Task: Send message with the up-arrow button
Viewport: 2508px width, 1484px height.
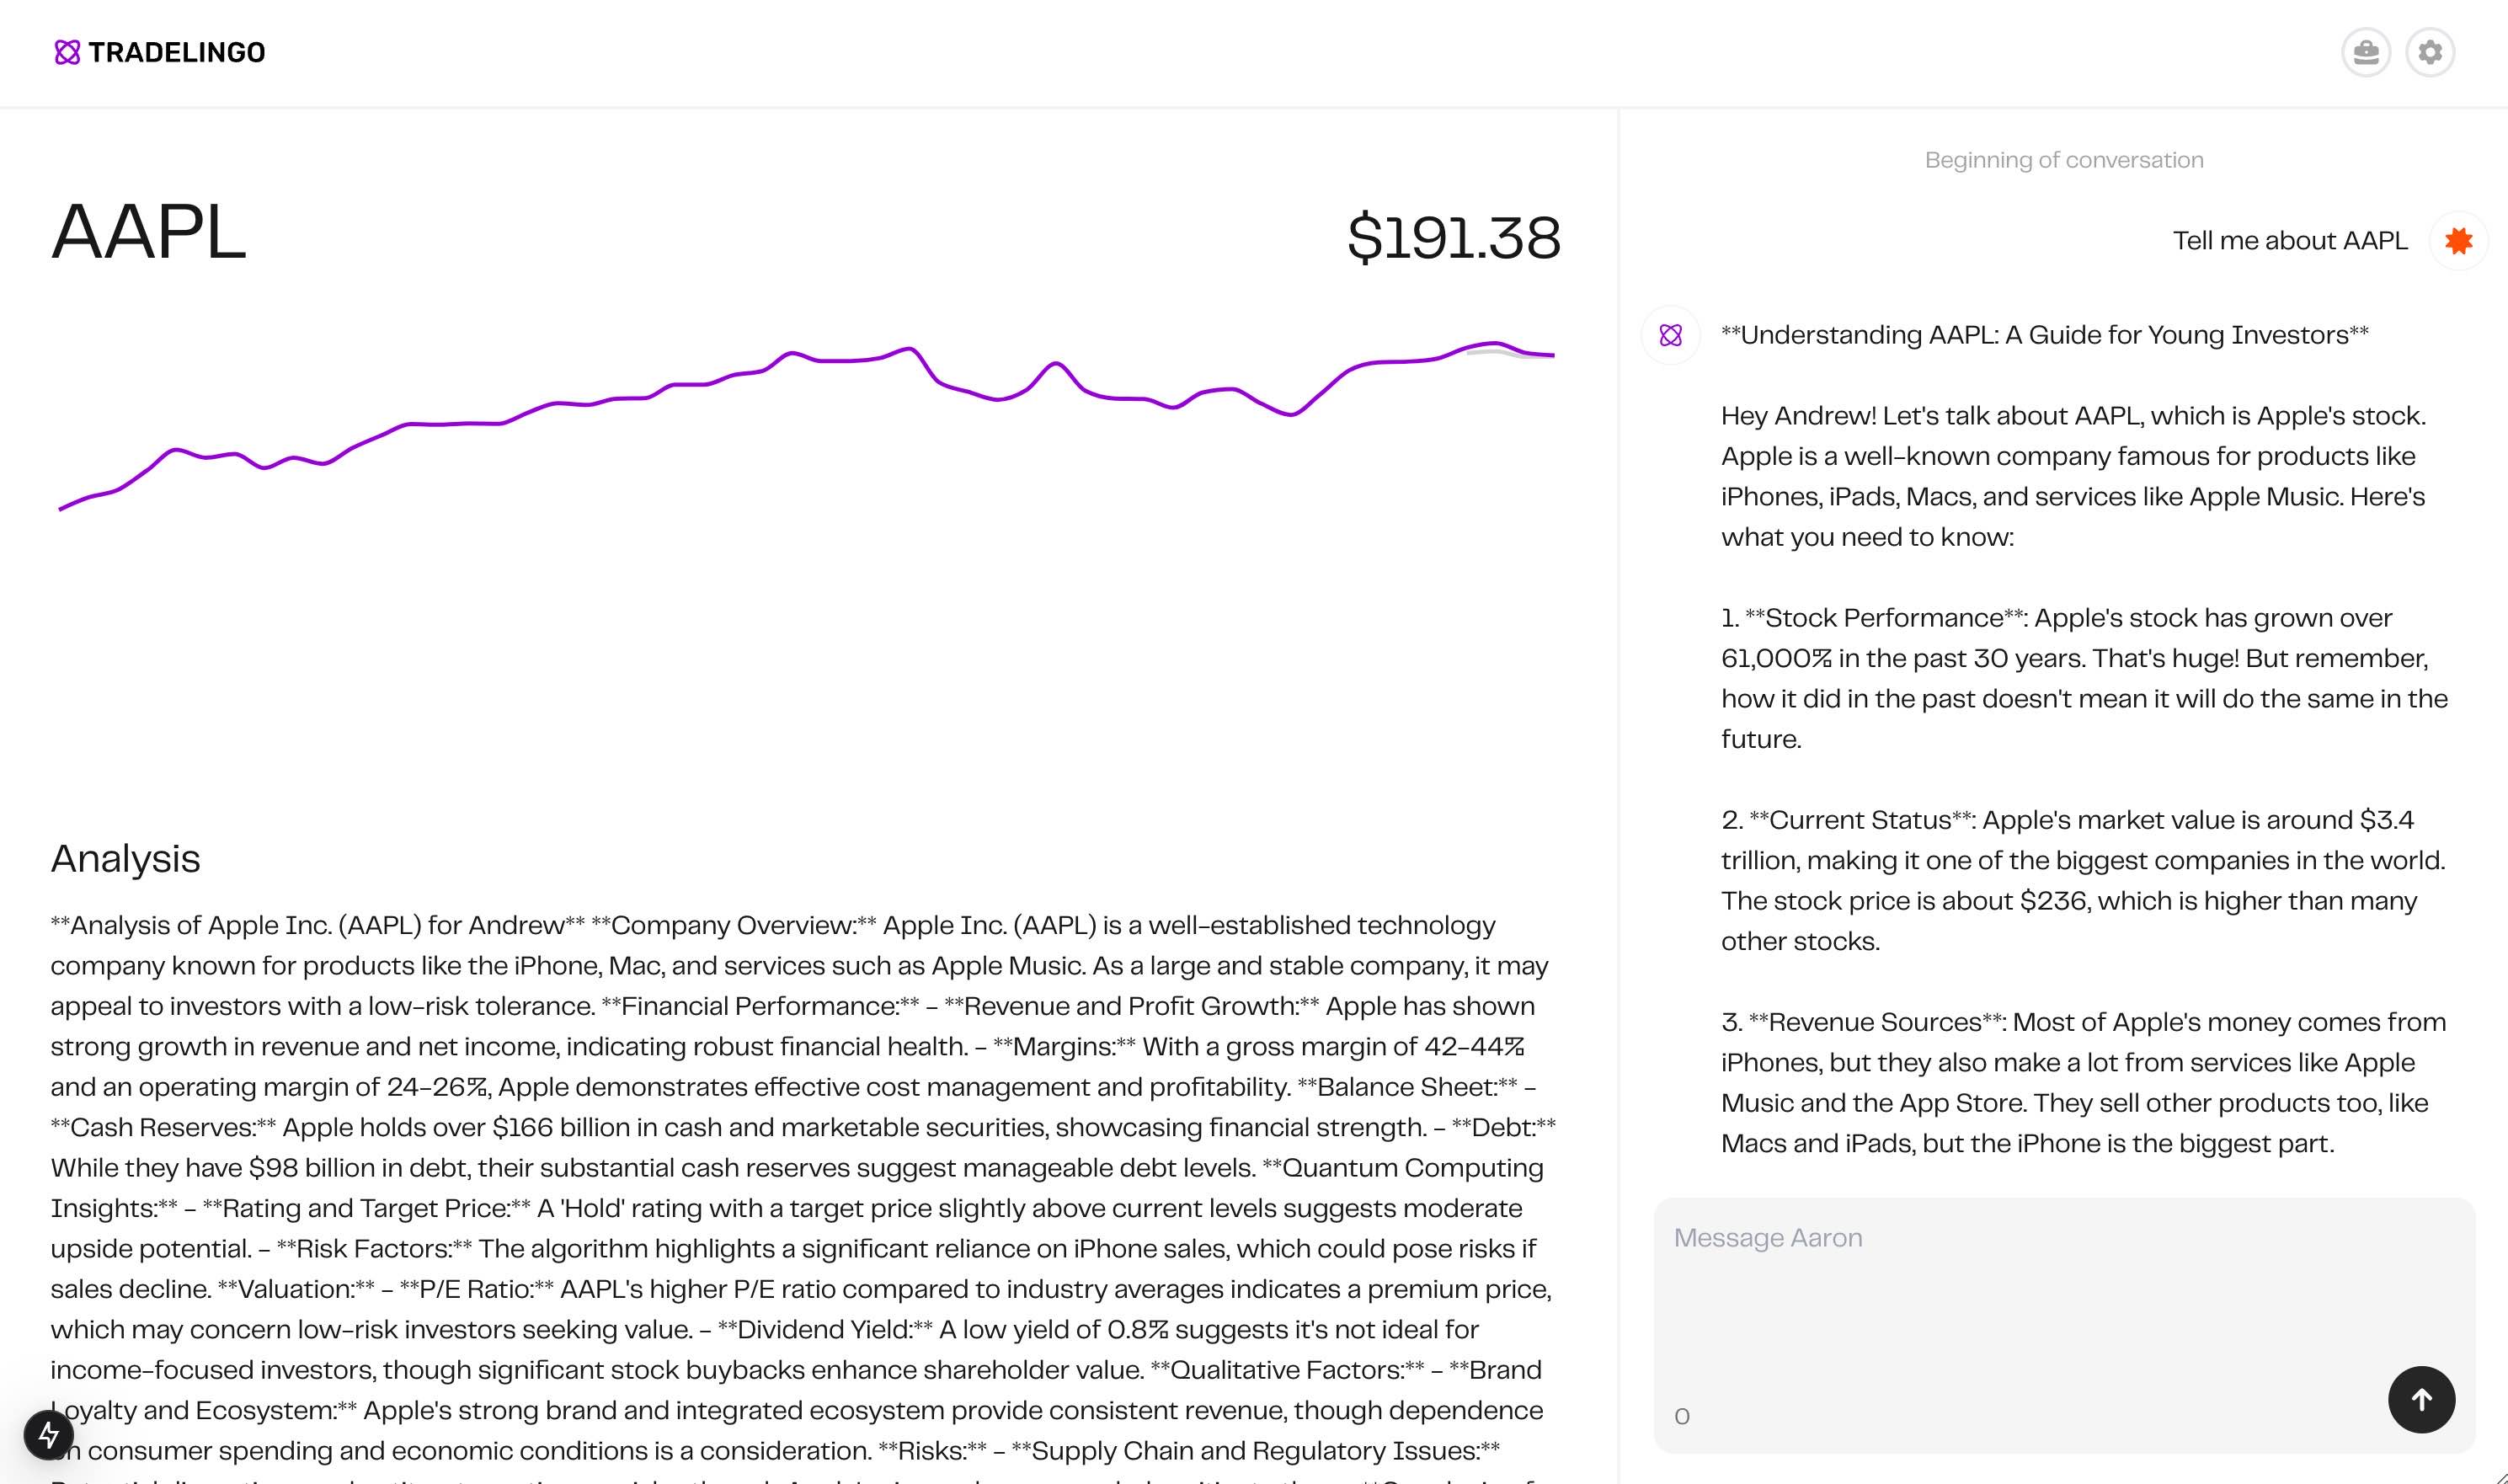Action: click(x=2420, y=1399)
